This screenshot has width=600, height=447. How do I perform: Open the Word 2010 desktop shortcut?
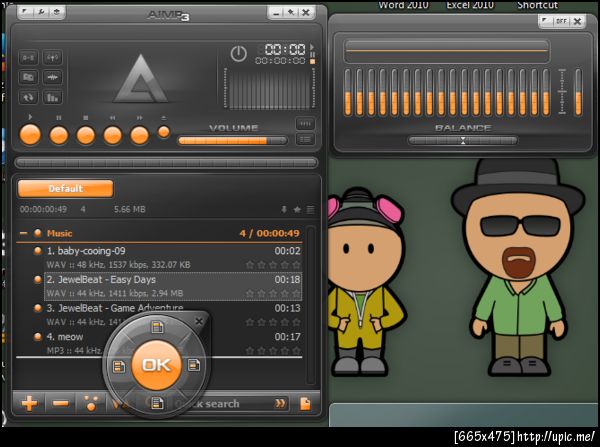(403, 5)
